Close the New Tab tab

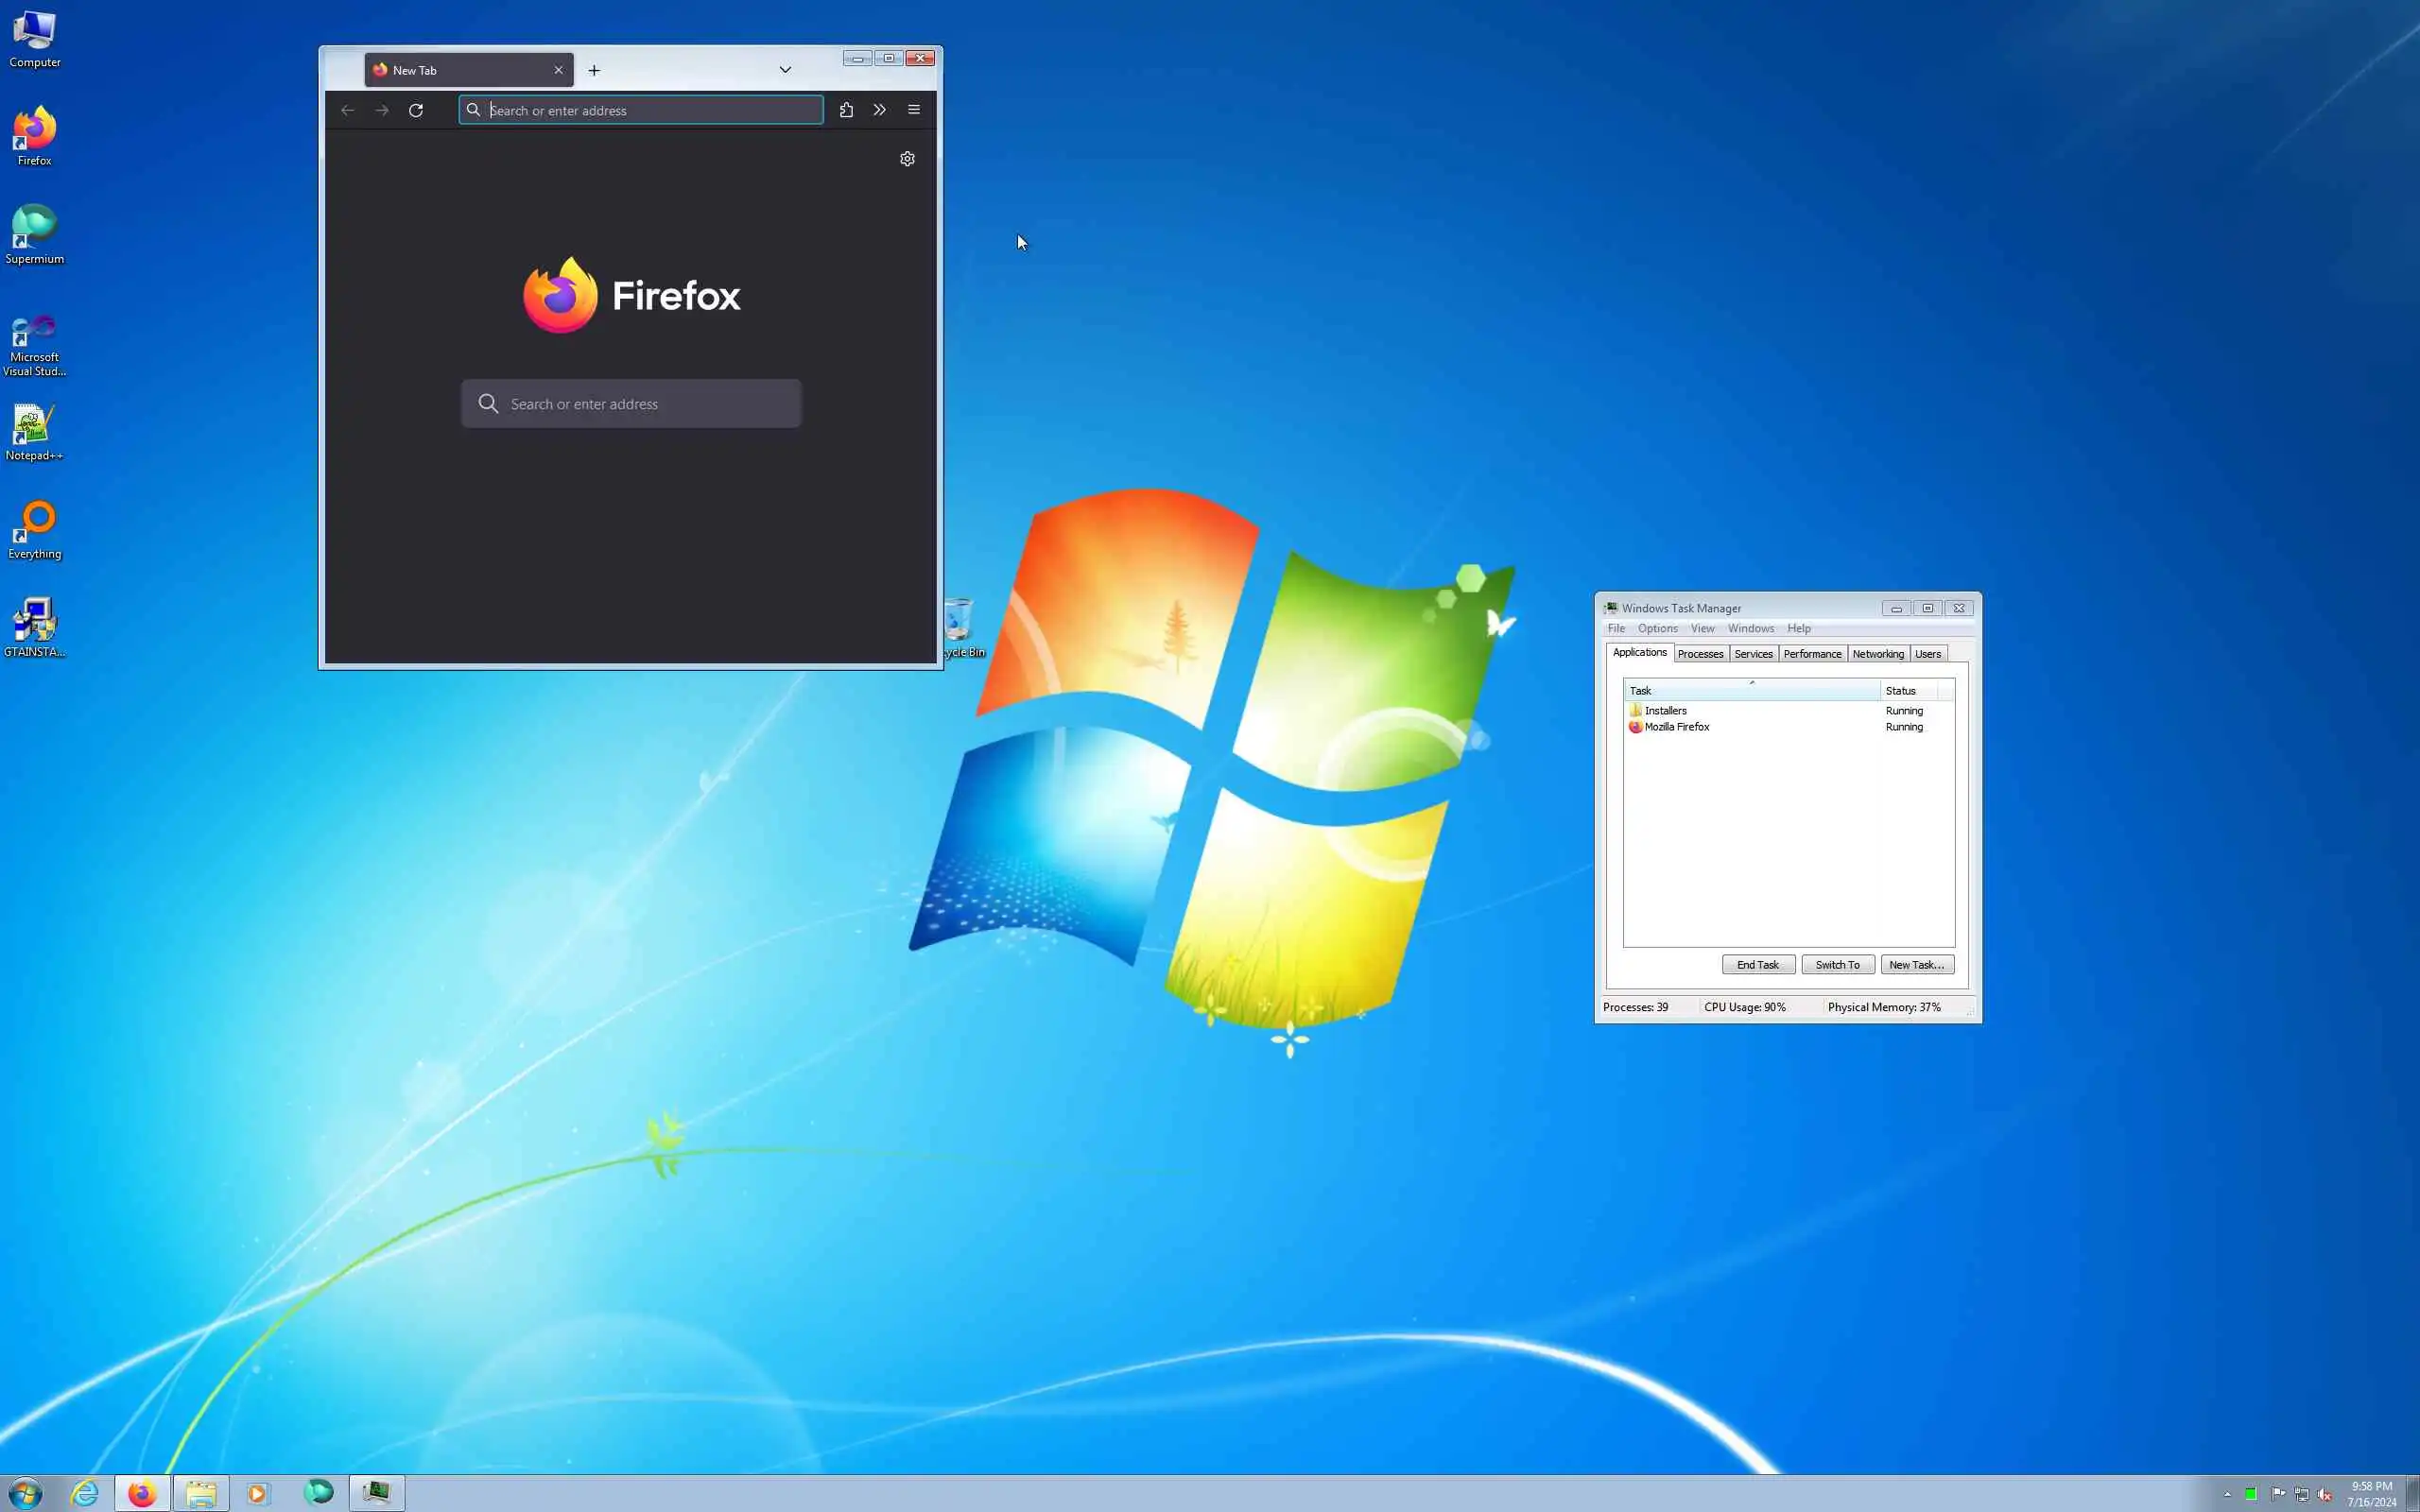pyautogui.click(x=558, y=70)
